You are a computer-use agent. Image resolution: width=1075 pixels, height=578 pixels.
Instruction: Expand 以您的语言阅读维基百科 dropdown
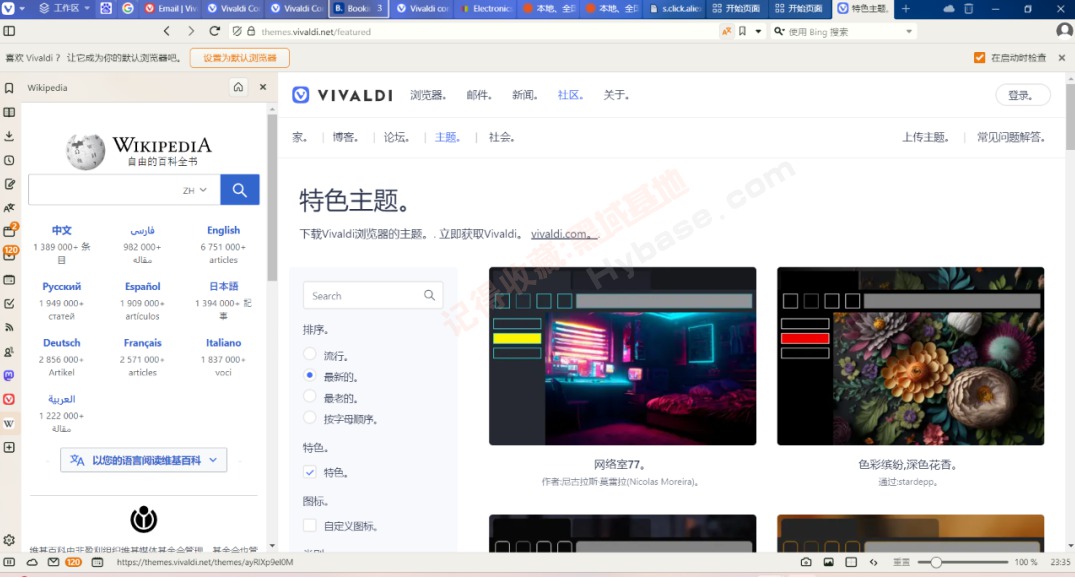(x=143, y=460)
